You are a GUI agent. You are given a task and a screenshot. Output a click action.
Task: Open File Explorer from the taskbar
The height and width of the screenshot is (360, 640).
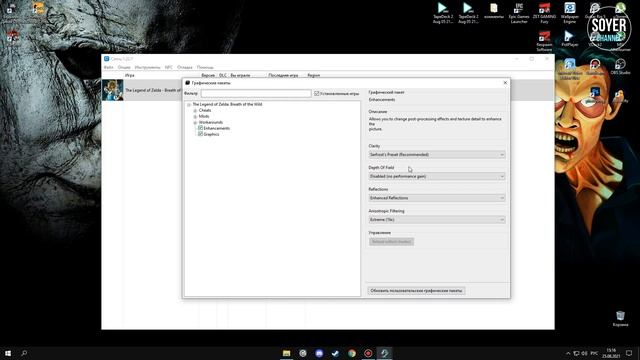[x=287, y=353]
